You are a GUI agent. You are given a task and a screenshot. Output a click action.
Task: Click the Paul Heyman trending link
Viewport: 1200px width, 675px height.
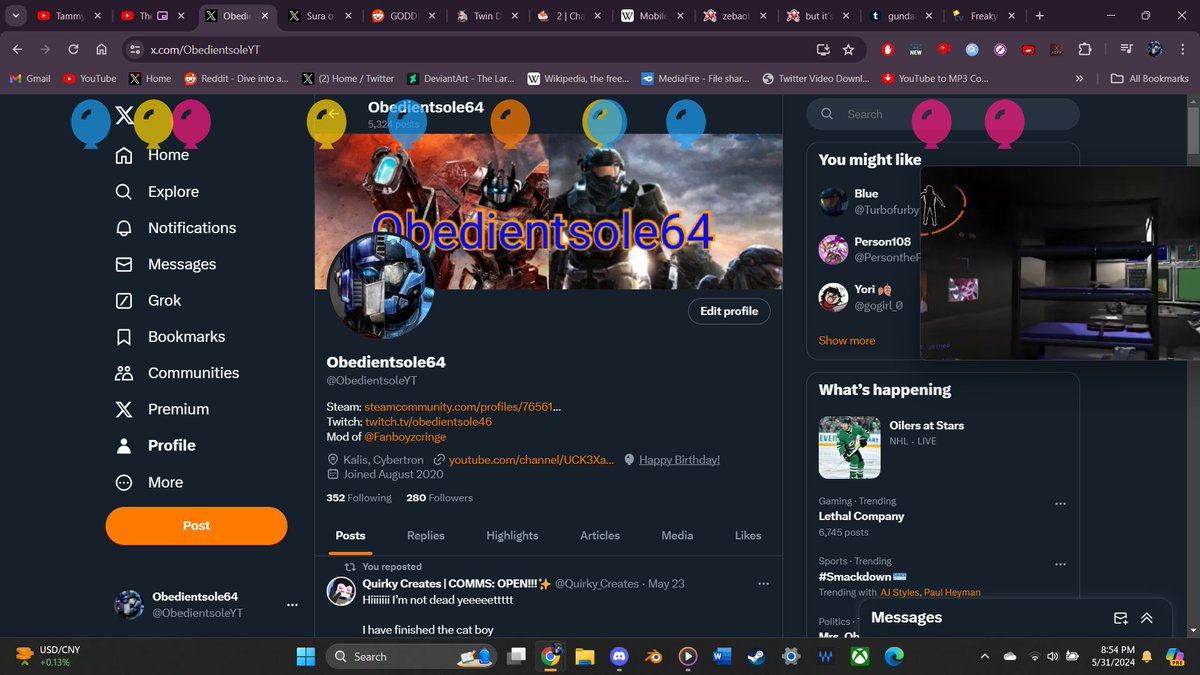point(952,592)
